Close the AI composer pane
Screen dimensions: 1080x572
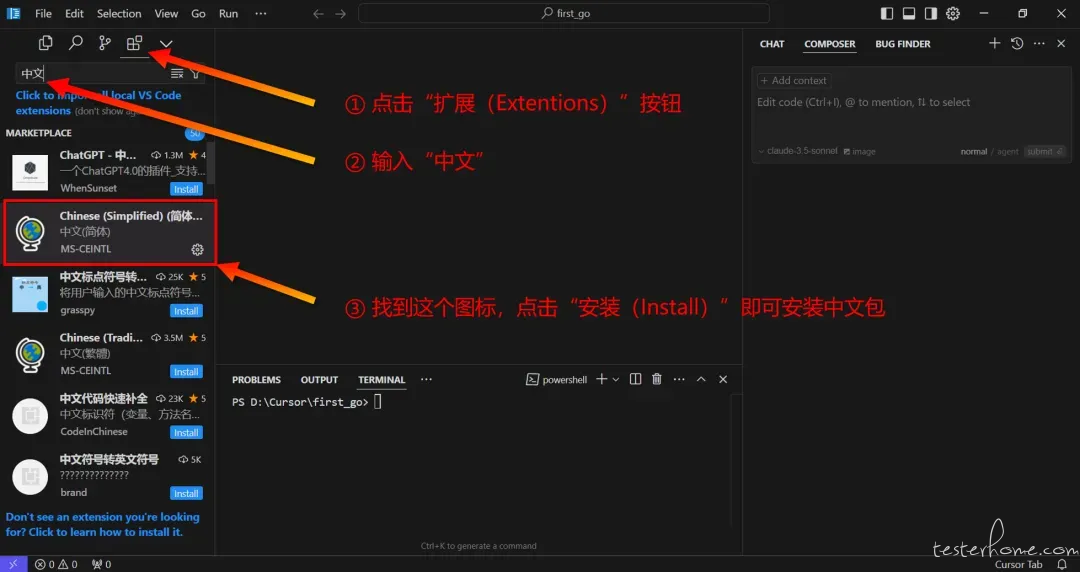point(1061,43)
